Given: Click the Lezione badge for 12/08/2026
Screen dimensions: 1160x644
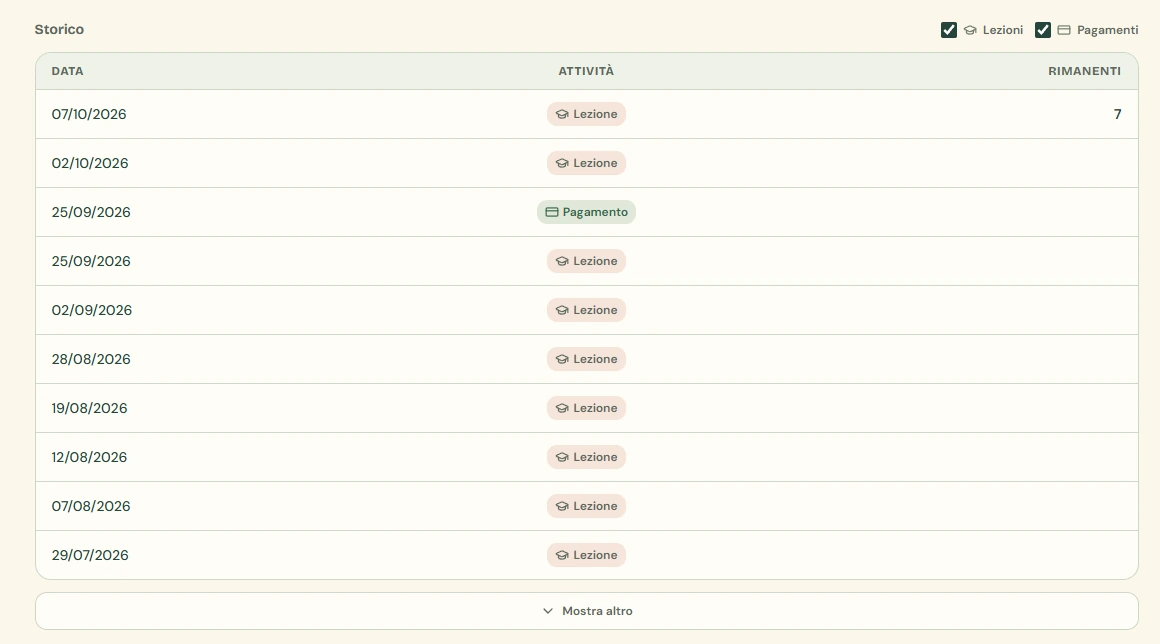Looking at the screenshot, I should pos(586,457).
